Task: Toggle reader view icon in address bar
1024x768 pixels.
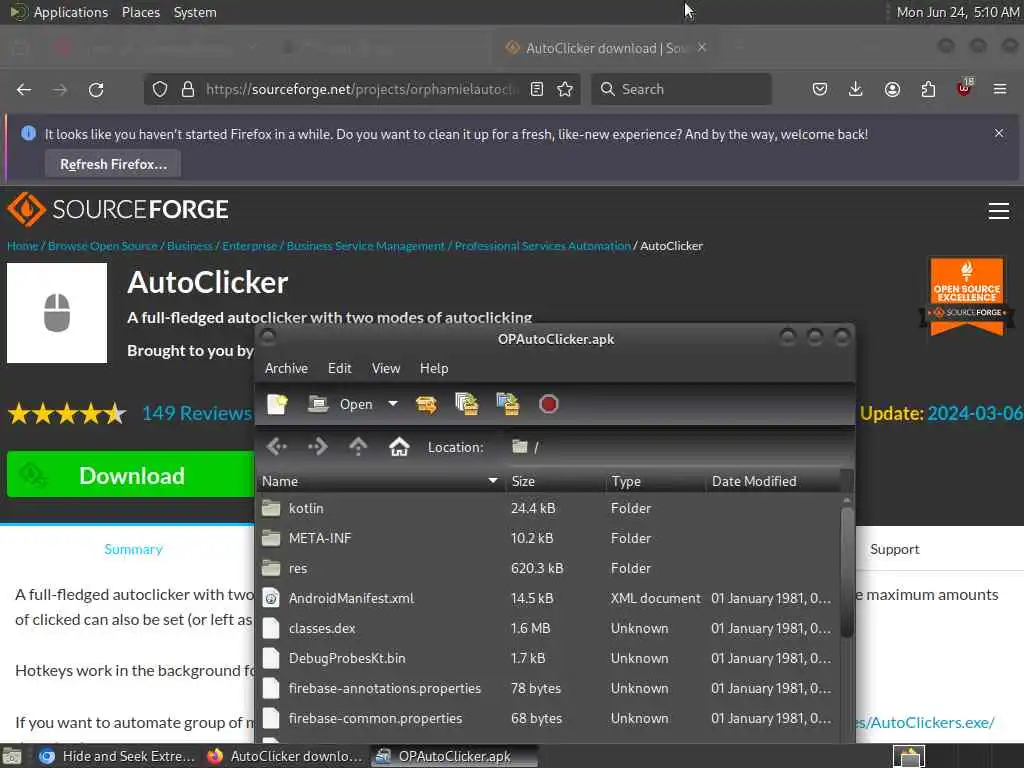Action: [537, 89]
